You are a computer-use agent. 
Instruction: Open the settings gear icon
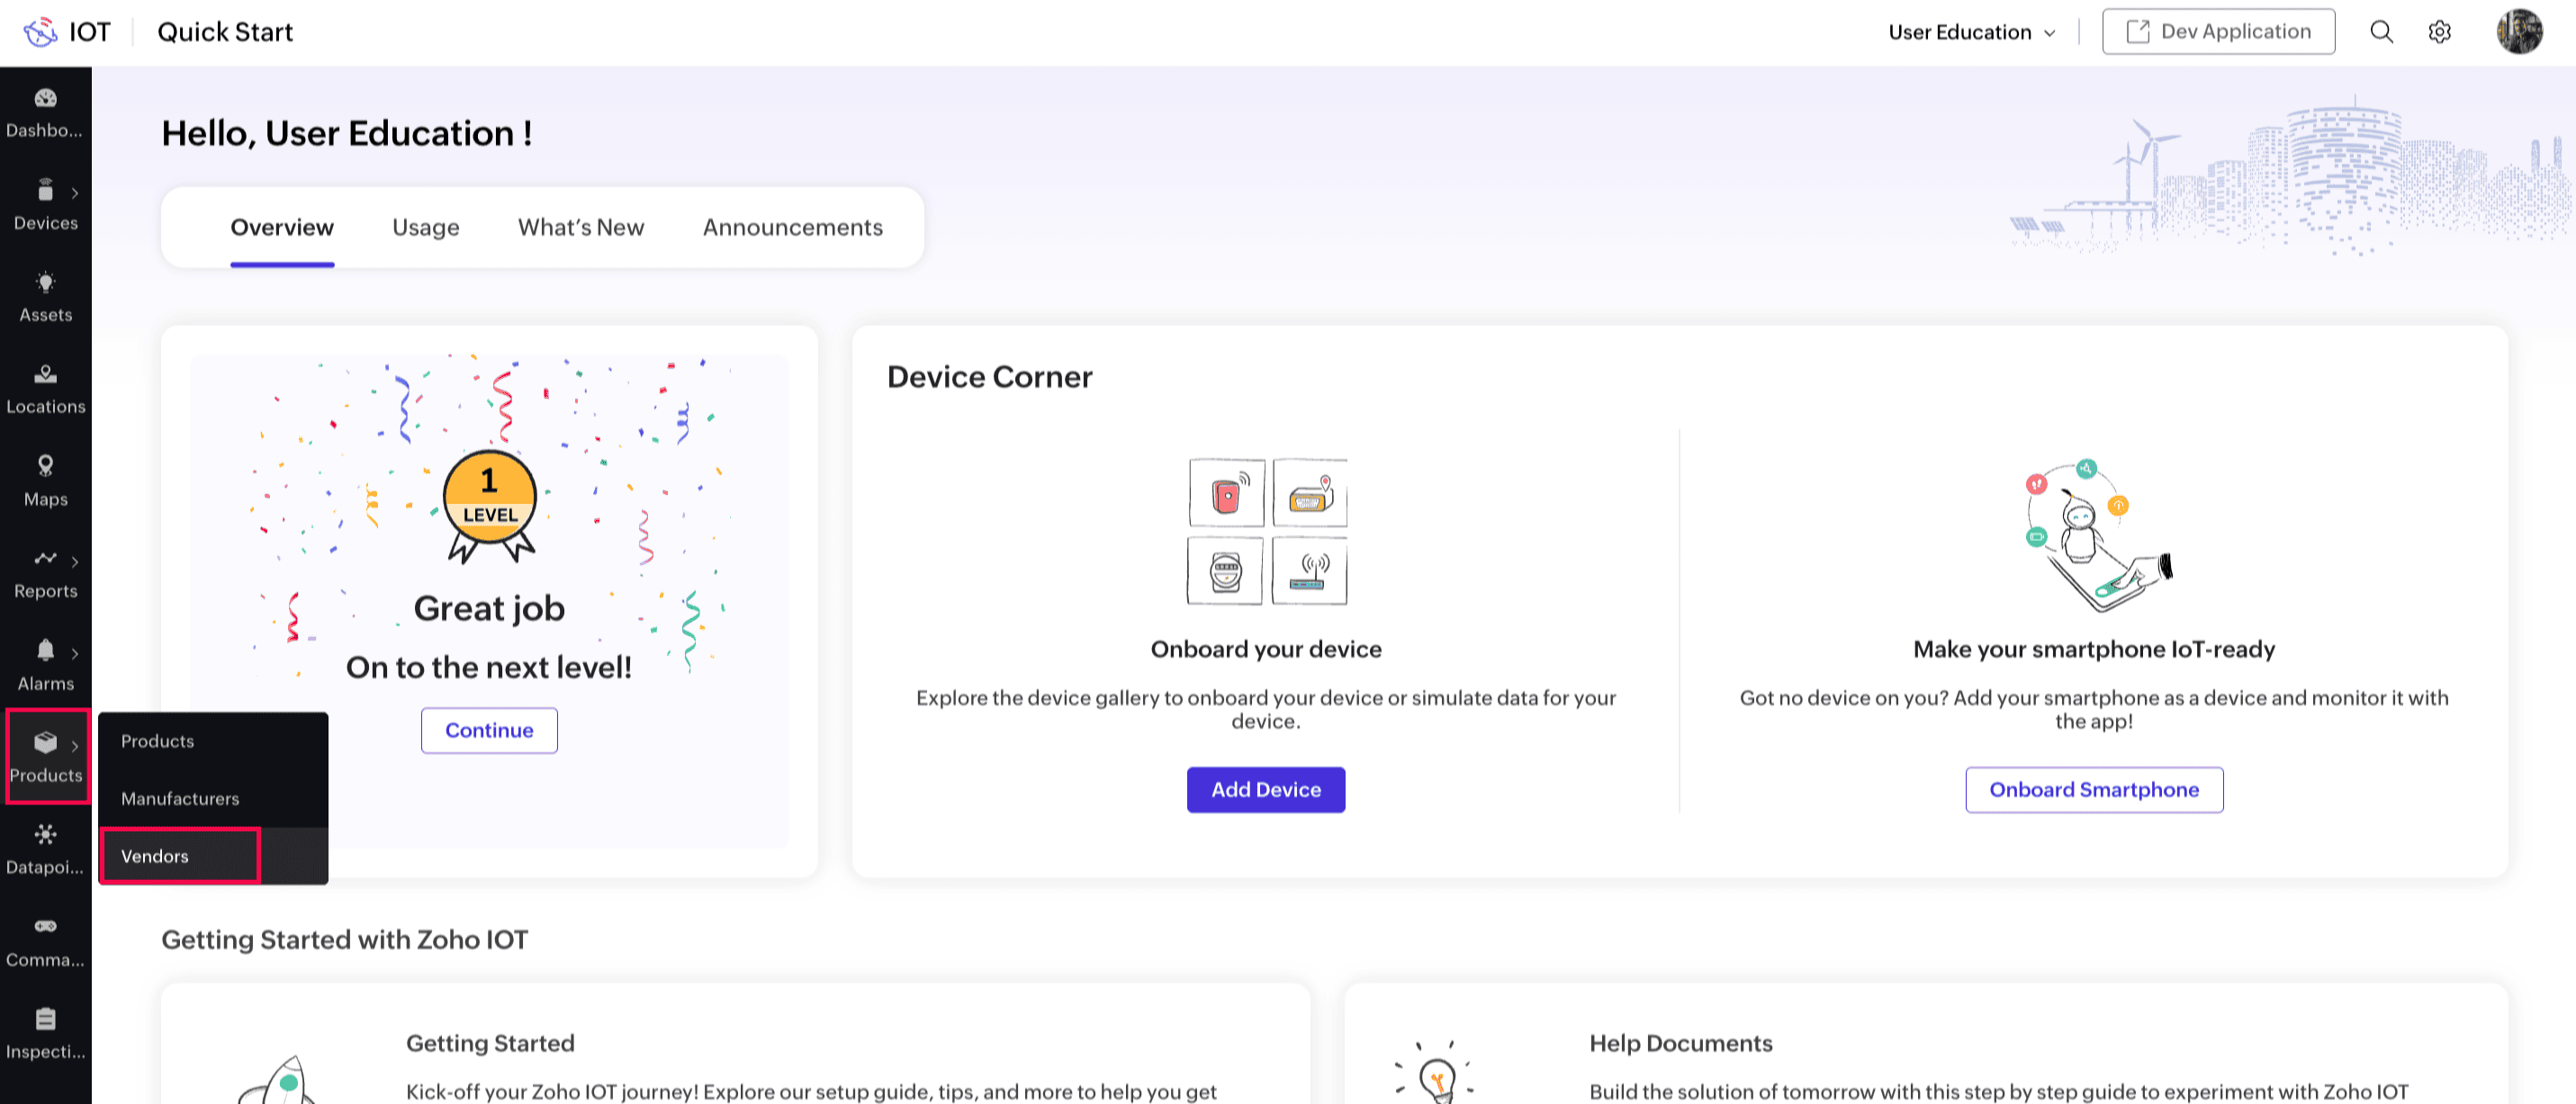[2439, 32]
